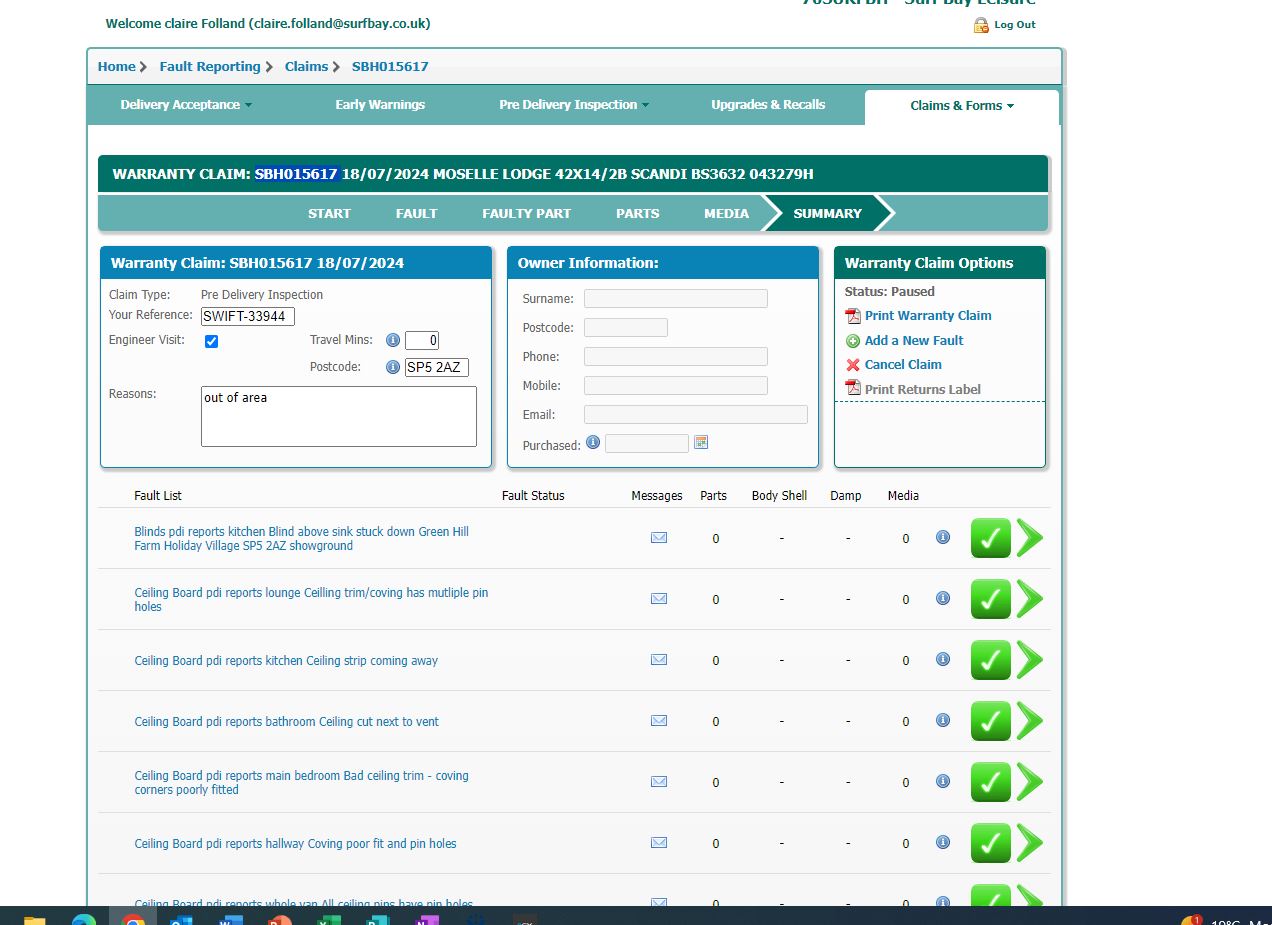This screenshot has height=925, width=1272.
Task: Expand the Pre Delivery Inspection menu
Action: (574, 105)
